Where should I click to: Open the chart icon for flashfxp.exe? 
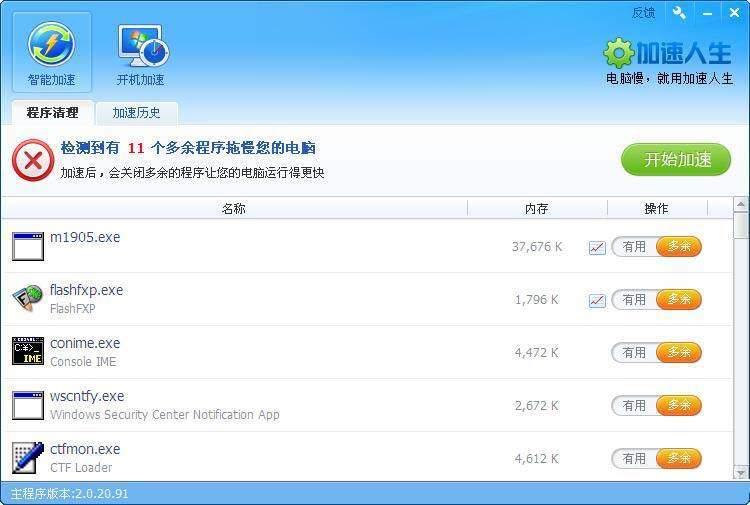click(597, 300)
